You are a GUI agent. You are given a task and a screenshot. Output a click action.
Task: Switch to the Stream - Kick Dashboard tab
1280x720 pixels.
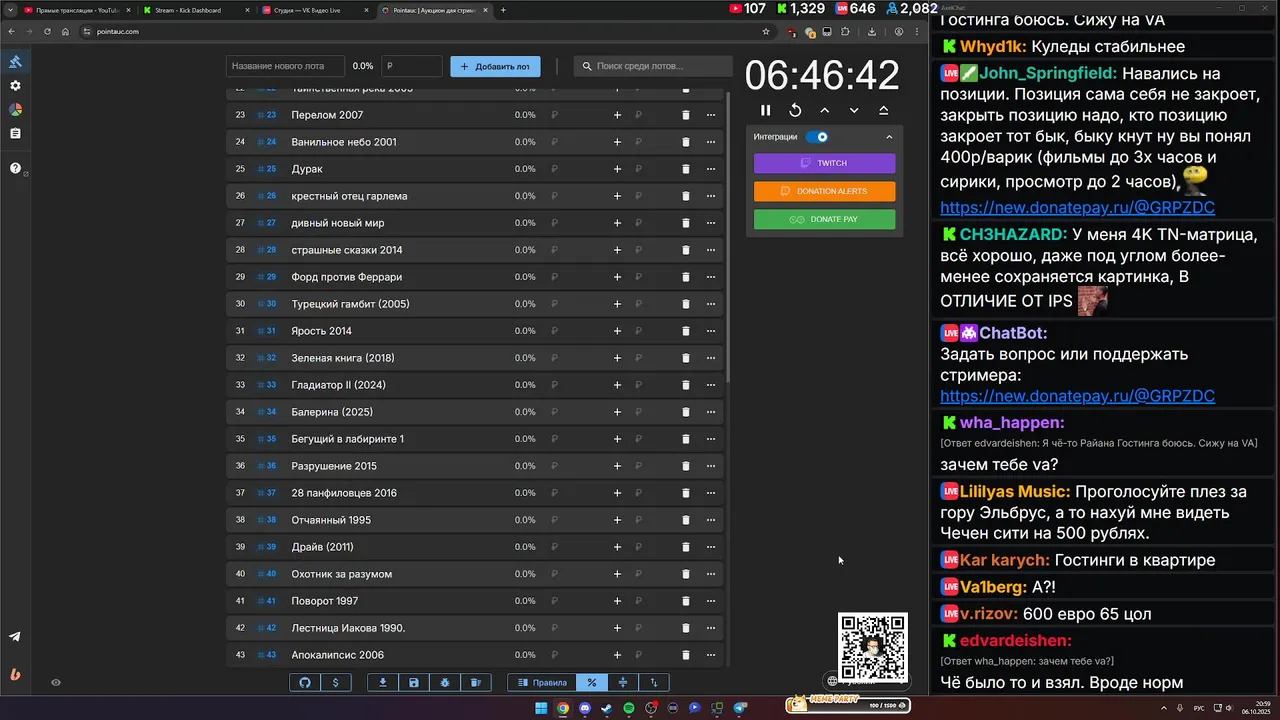195,10
